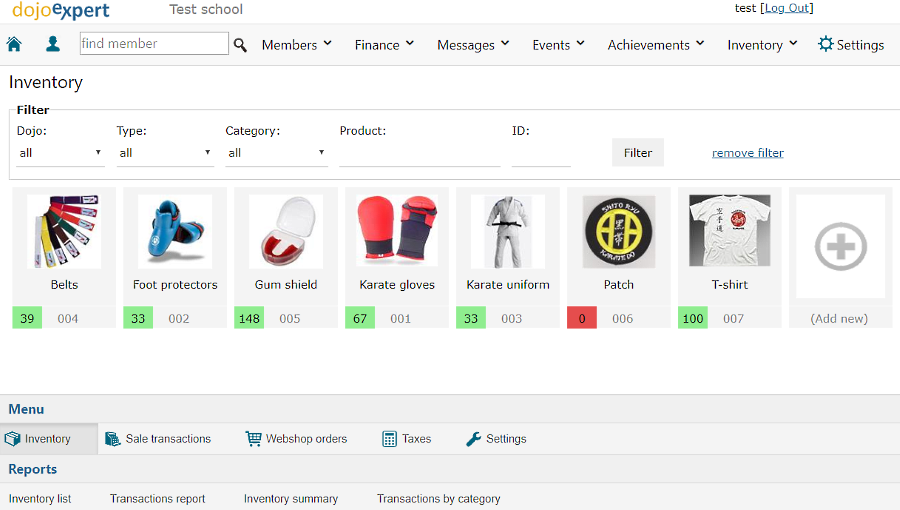900x510 pixels.
Task: Click product ID 002 under Foot protectors
Action: pos(179,318)
